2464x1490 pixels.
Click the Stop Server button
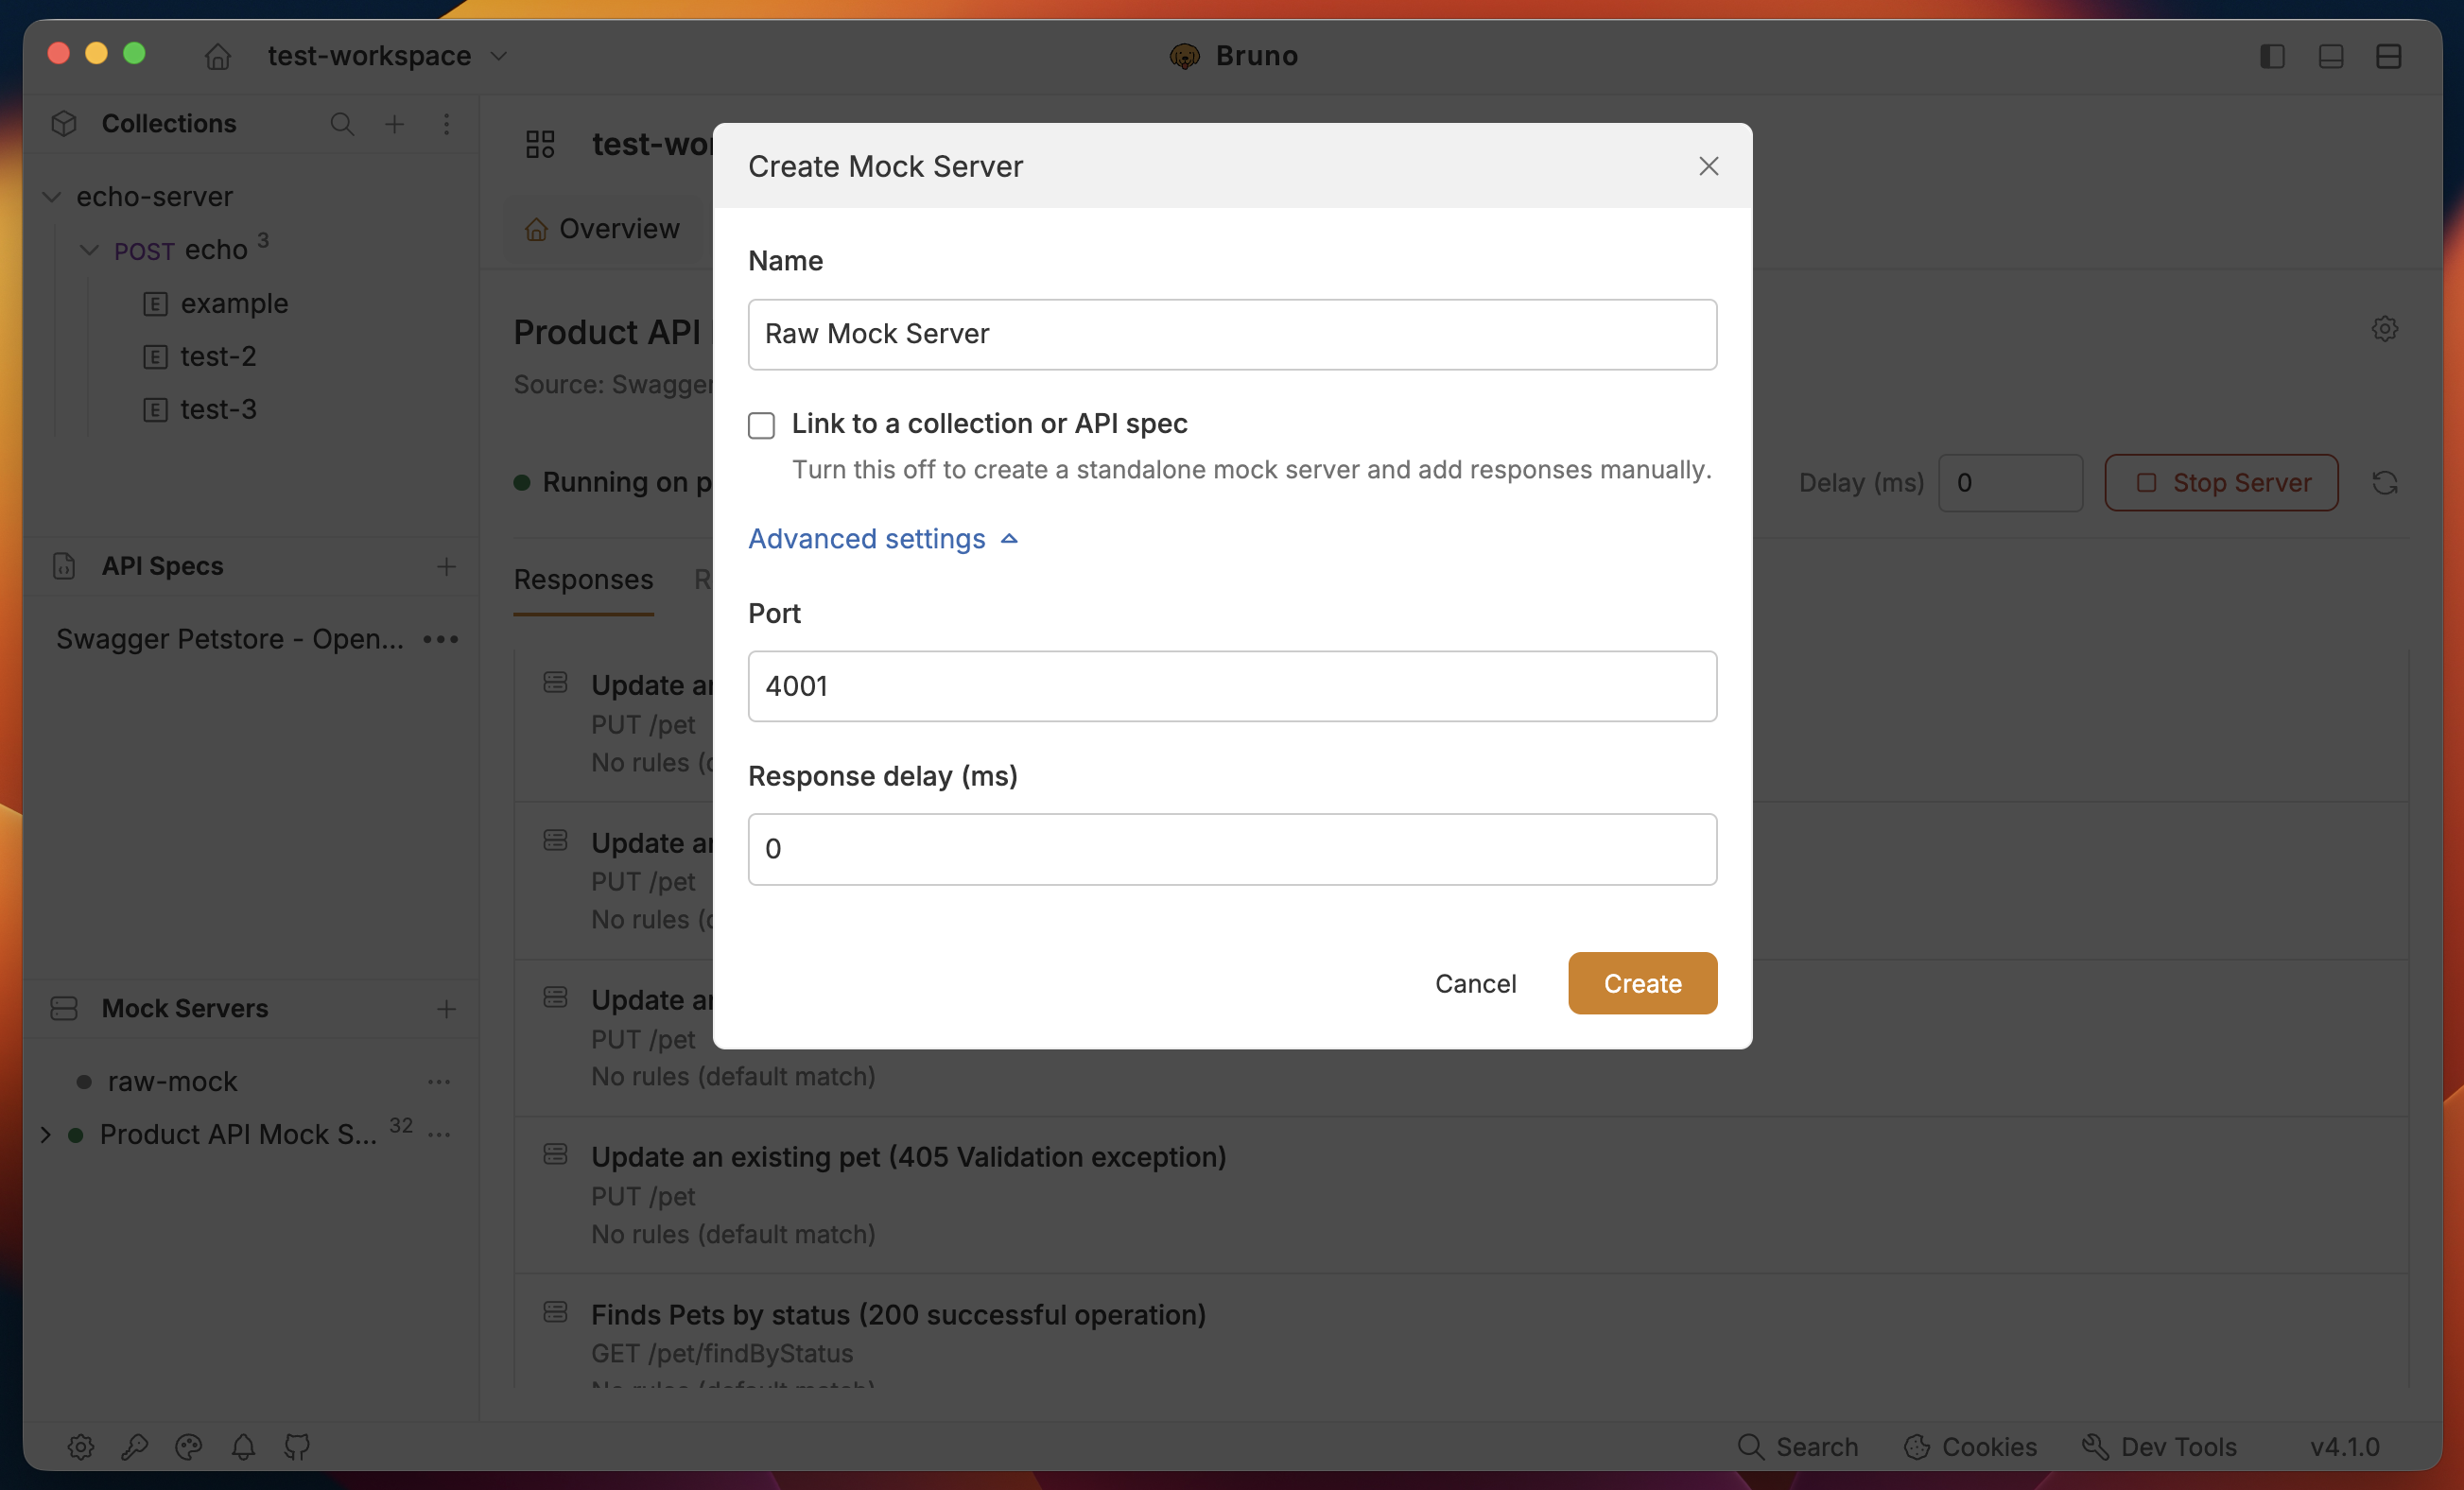click(2221, 483)
